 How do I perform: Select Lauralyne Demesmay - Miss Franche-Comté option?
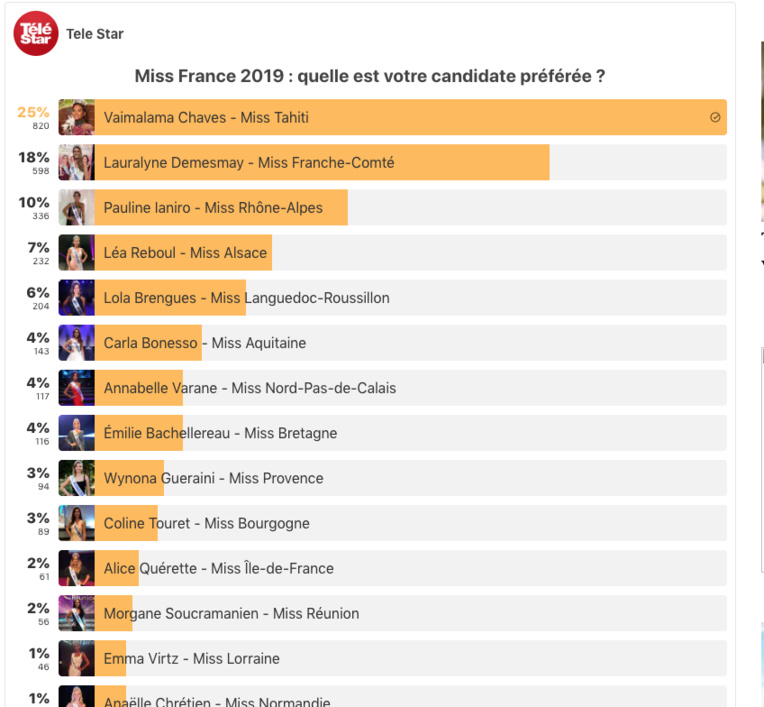(x=400, y=162)
